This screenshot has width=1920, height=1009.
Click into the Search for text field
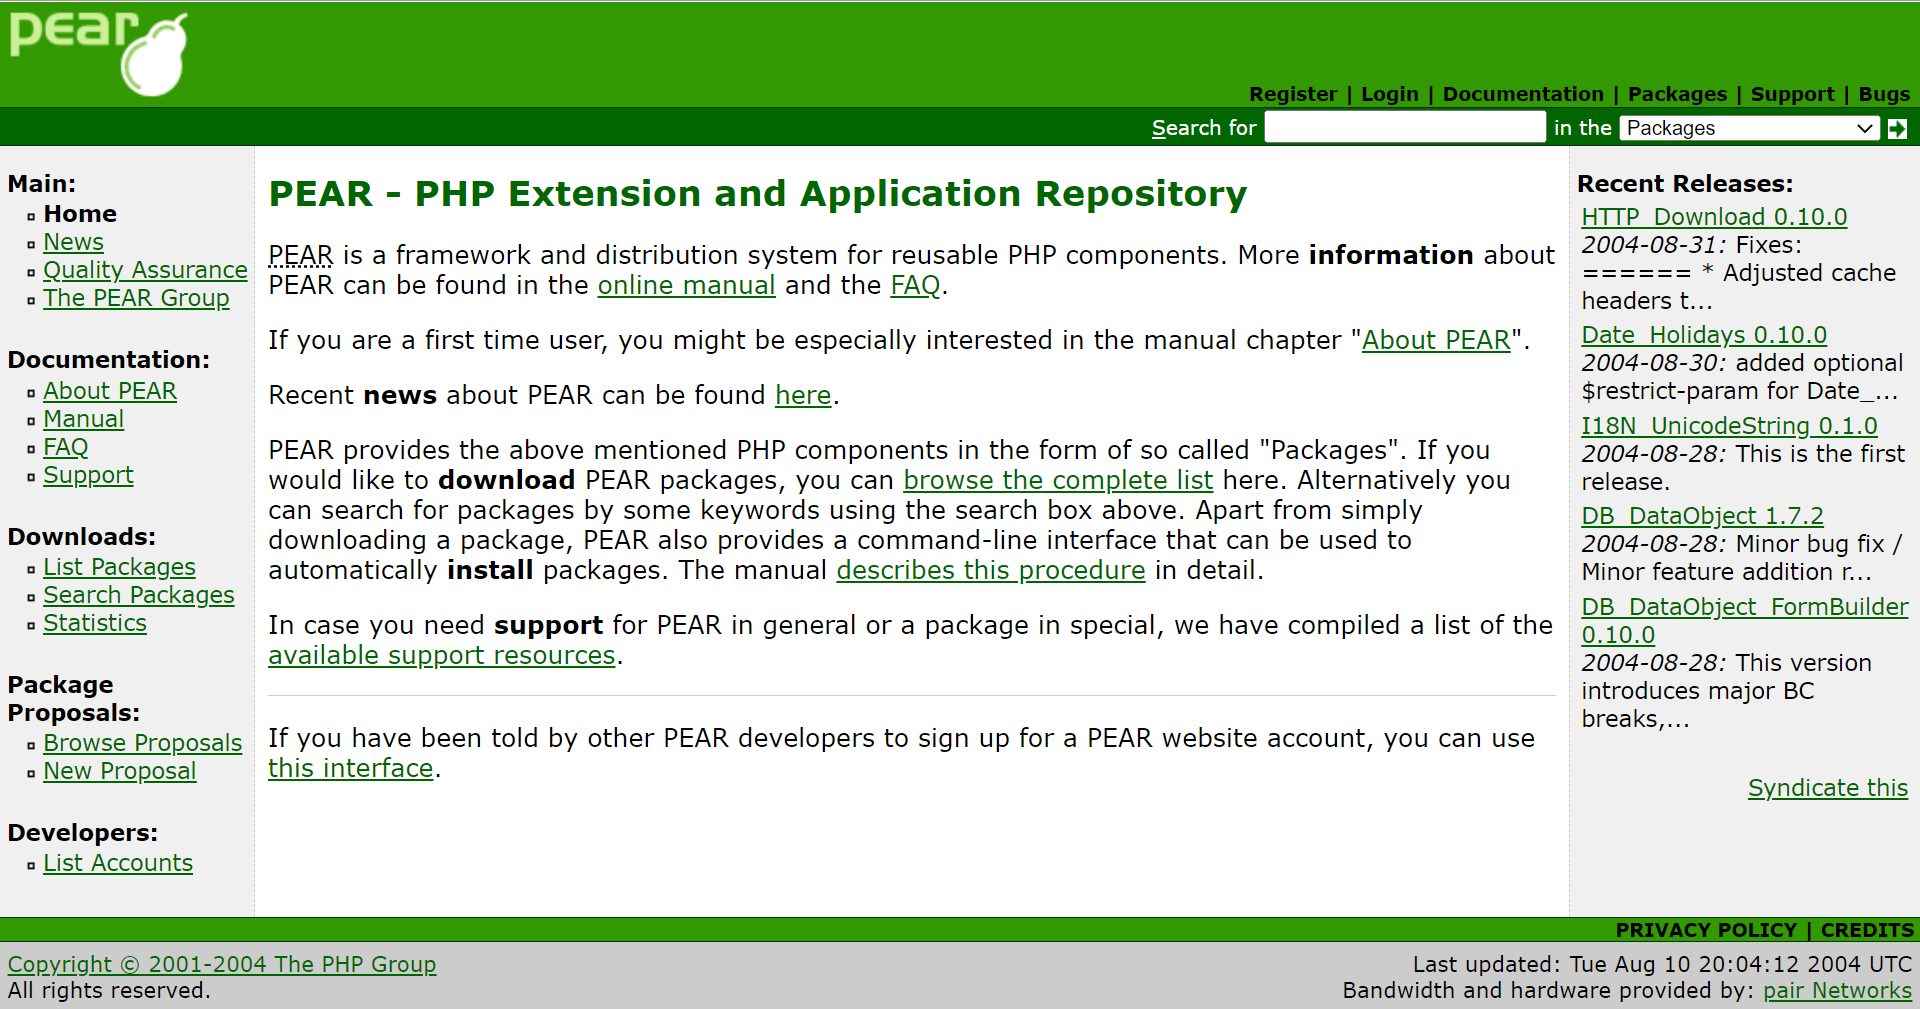tap(1404, 128)
